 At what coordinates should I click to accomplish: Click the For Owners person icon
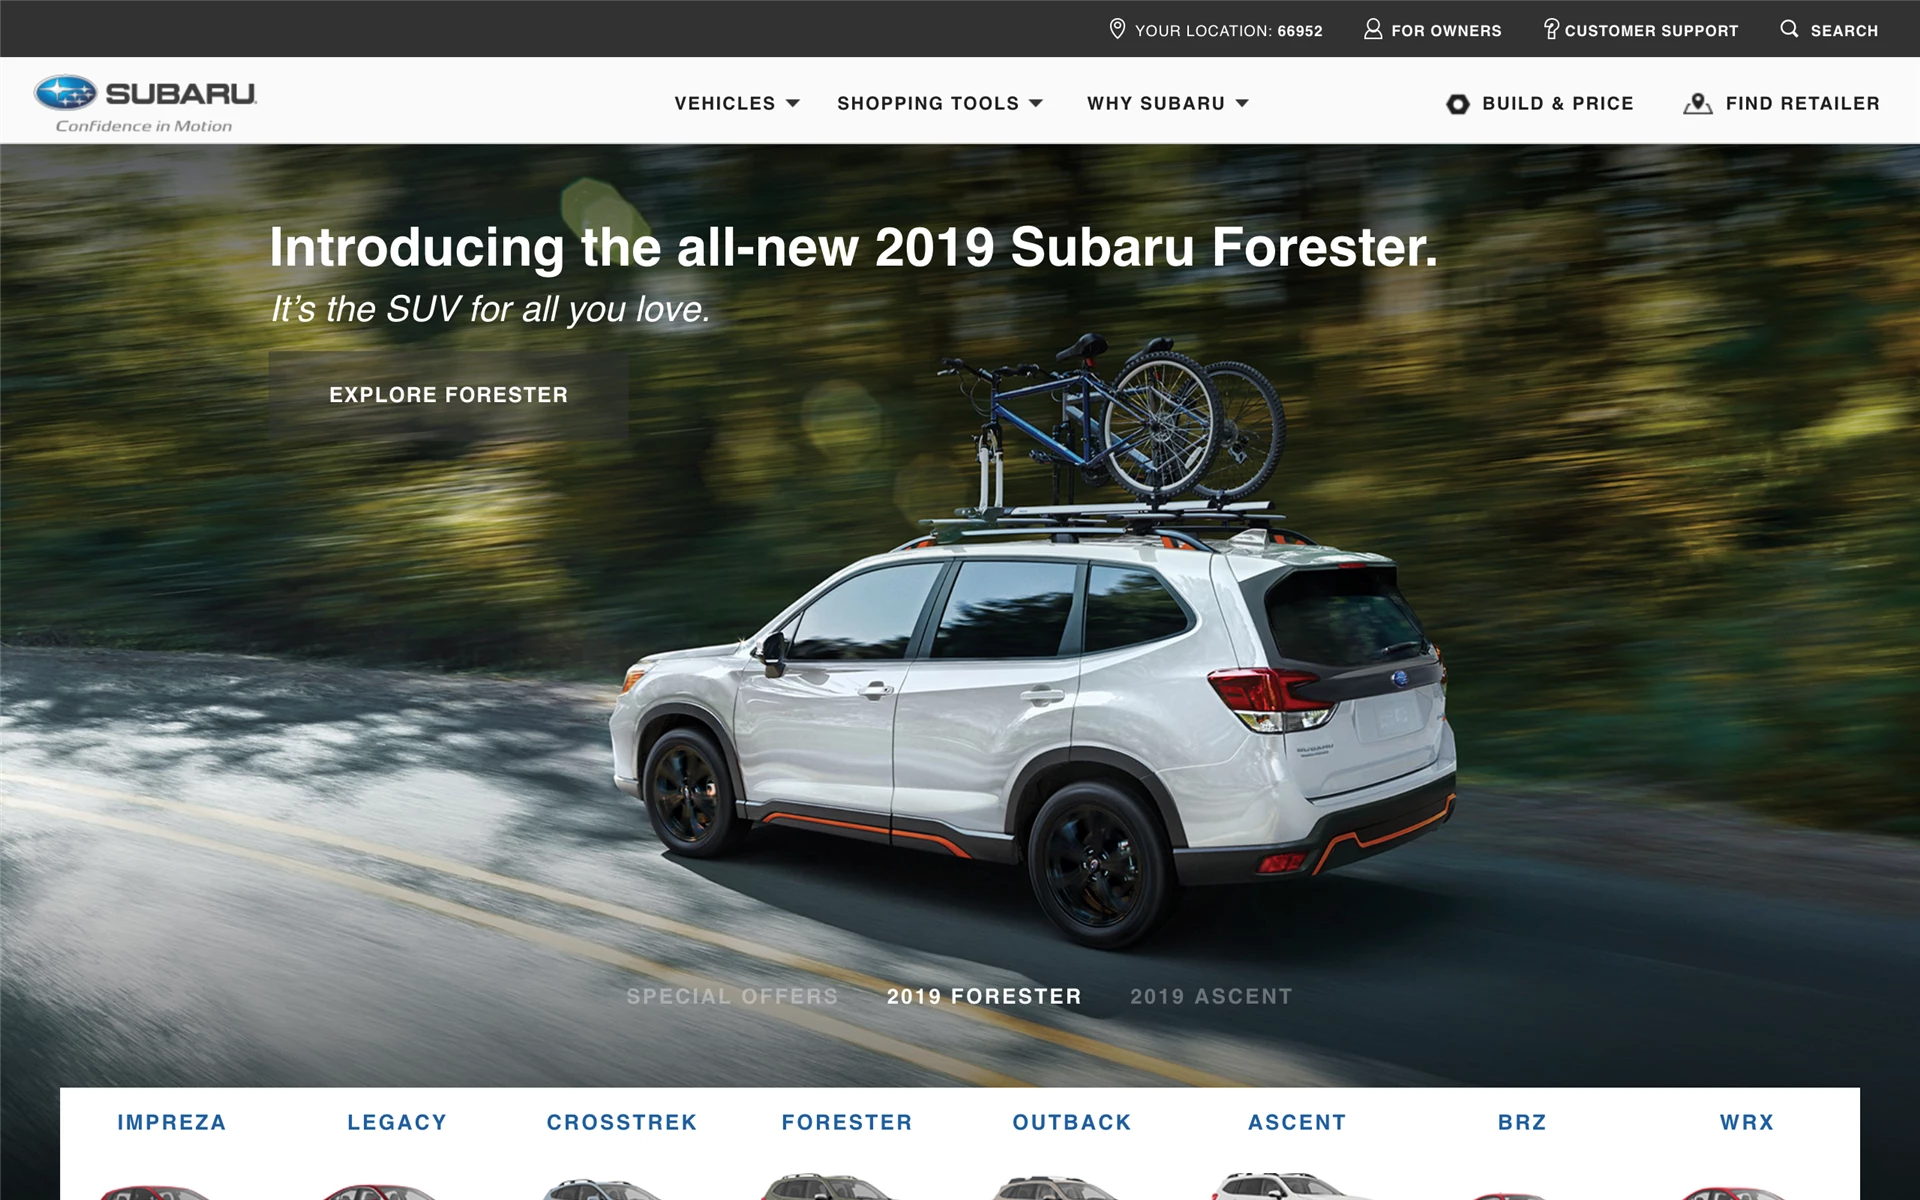tap(1373, 29)
